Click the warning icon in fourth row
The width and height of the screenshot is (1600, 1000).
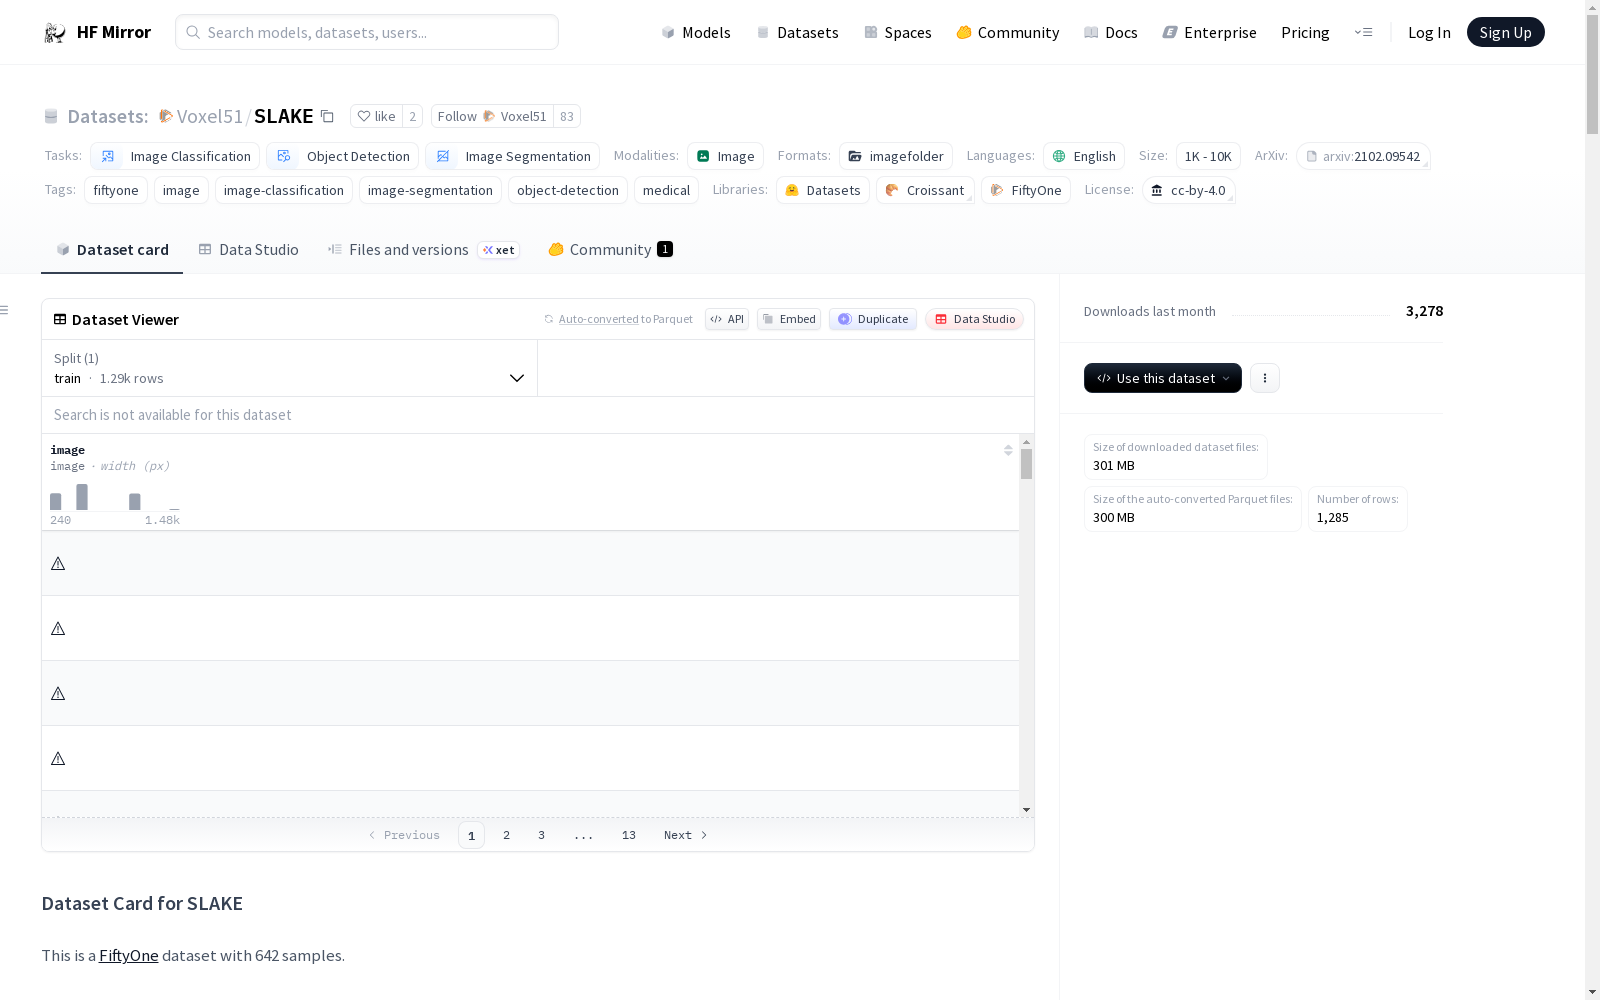[x=58, y=759]
